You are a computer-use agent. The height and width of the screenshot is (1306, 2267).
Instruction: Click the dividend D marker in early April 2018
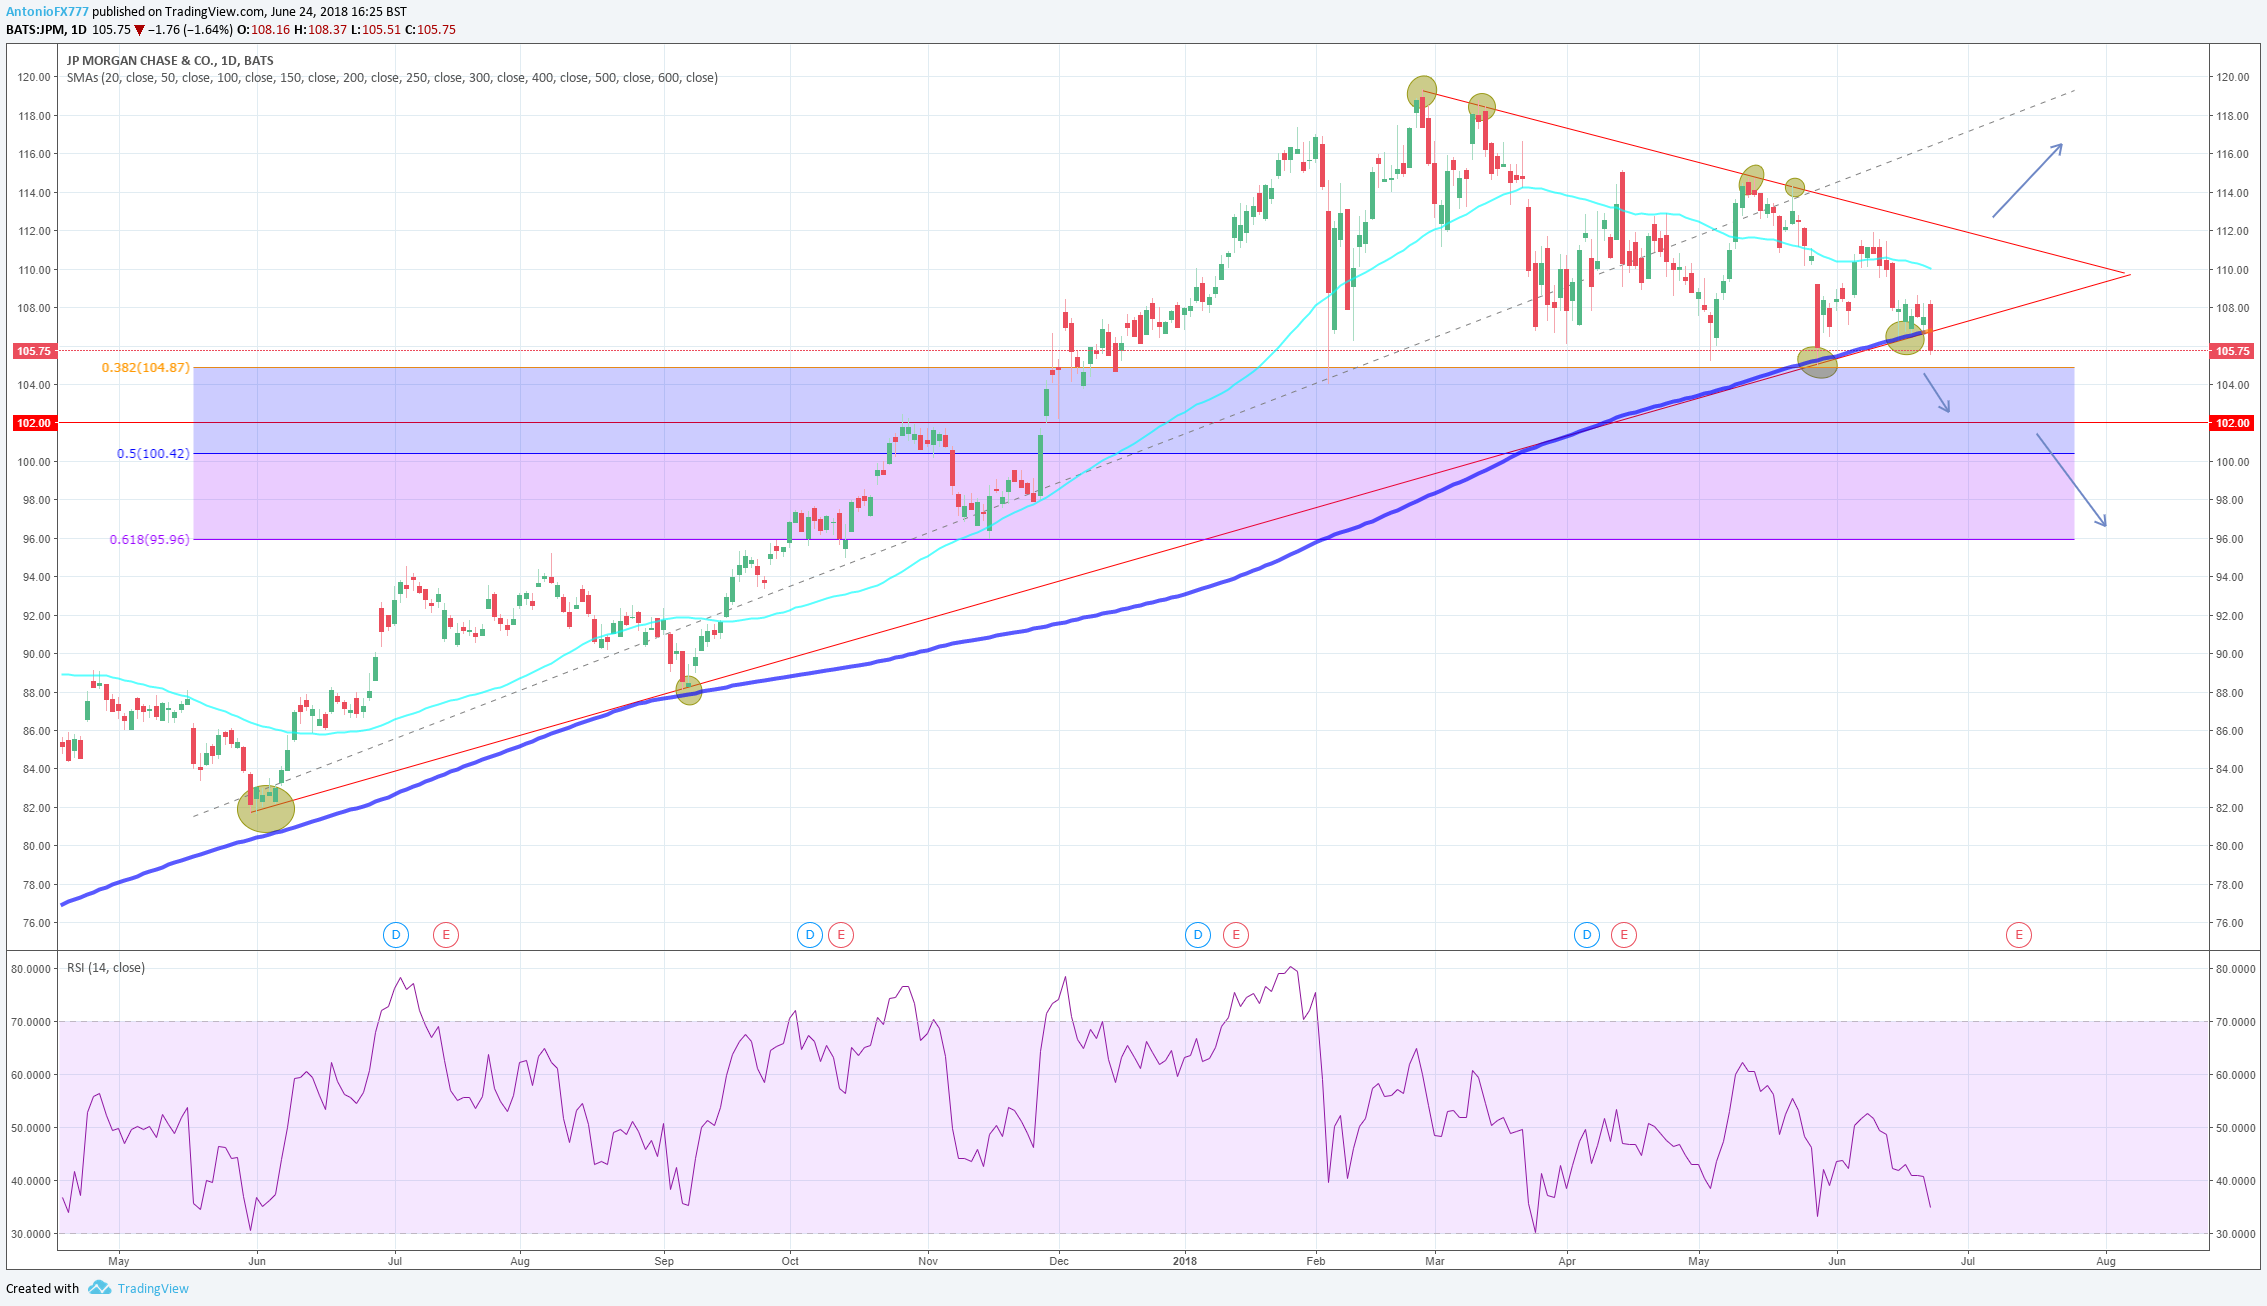[x=1586, y=935]
